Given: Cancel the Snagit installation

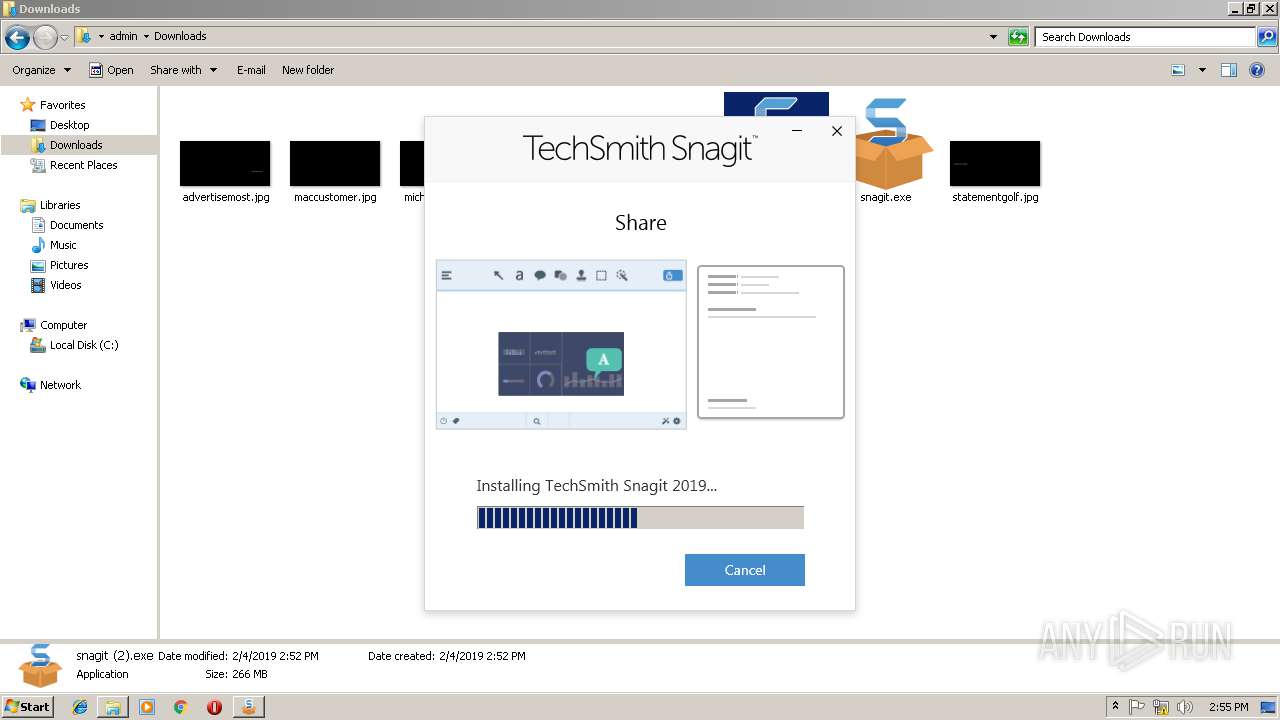Looking at the screenshot, I should pos(744,570).
